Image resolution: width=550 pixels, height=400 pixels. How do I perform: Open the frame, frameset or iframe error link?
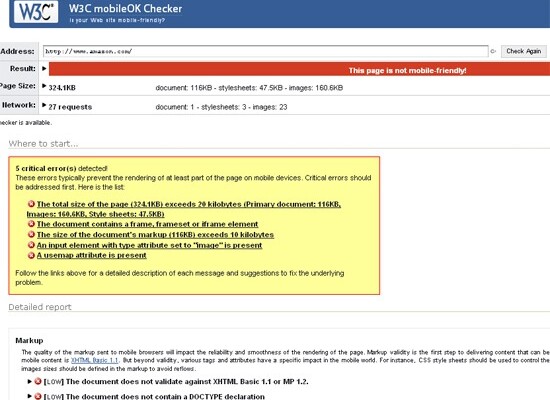[147, 224]
